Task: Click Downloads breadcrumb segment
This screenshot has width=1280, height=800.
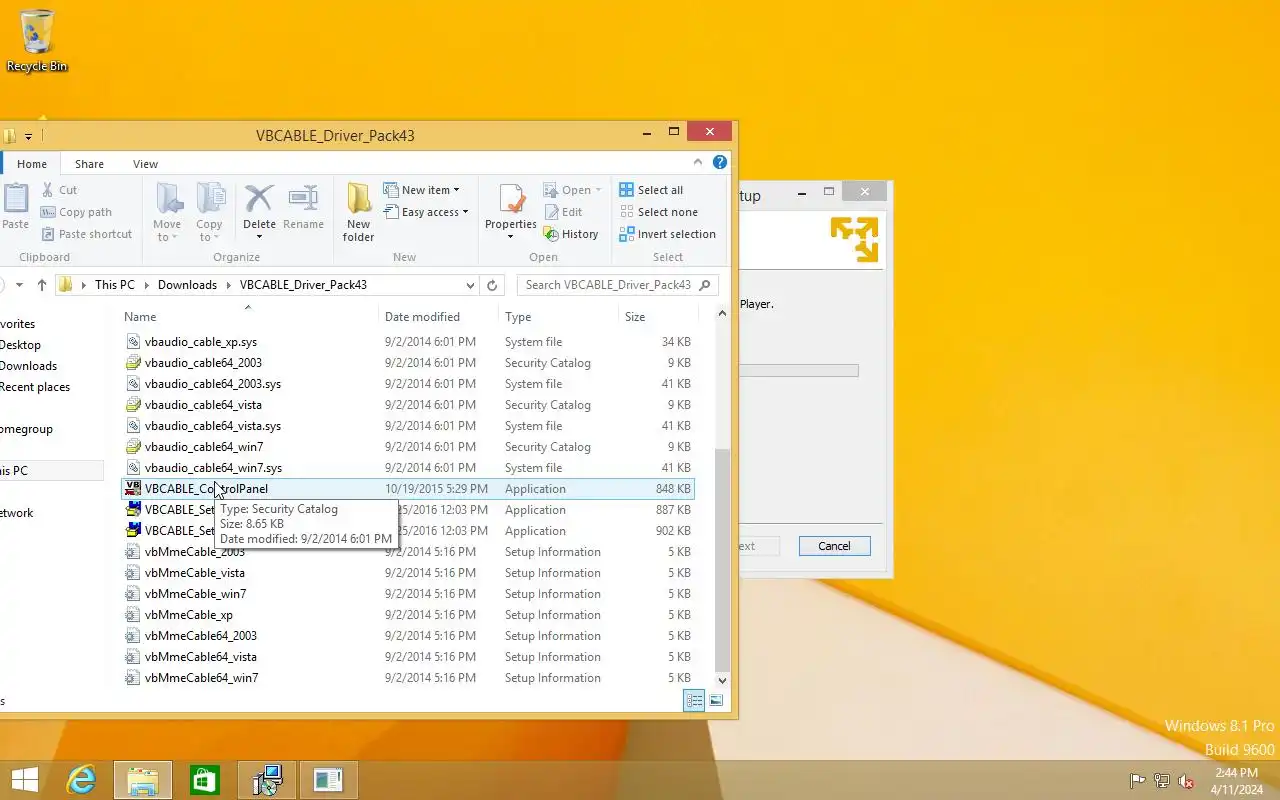Action: pyautogui.click(x=187, y=285)
